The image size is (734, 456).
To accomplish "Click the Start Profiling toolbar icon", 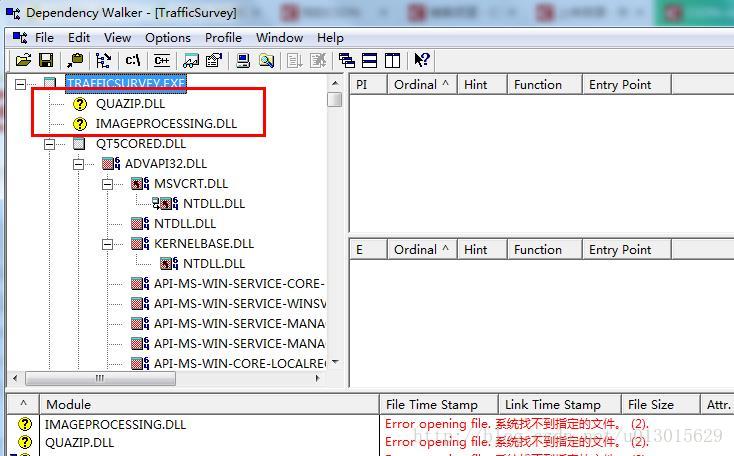I will [294, 60].
